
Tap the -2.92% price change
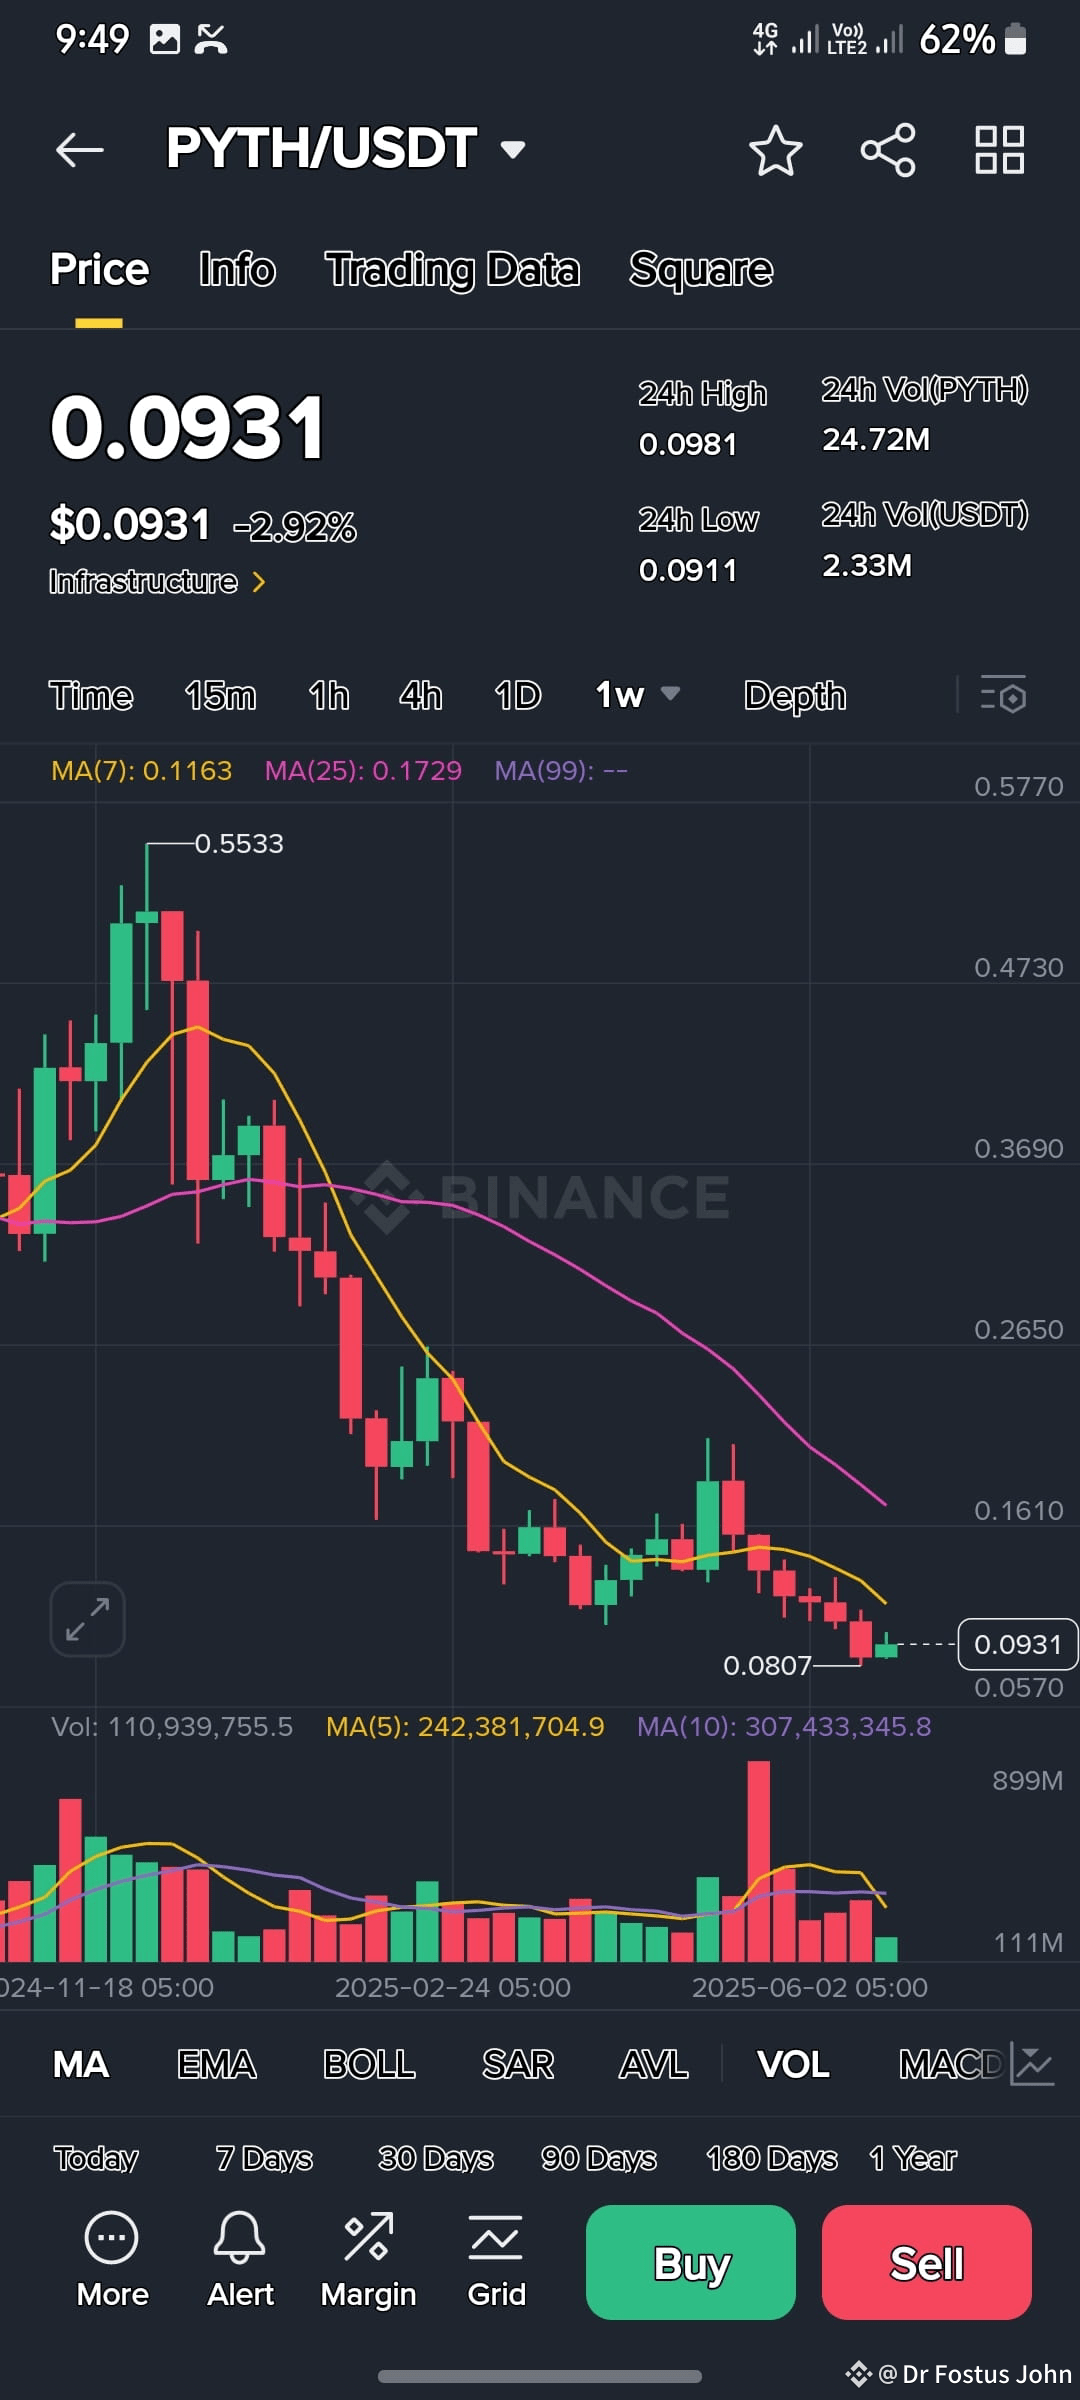294,526
